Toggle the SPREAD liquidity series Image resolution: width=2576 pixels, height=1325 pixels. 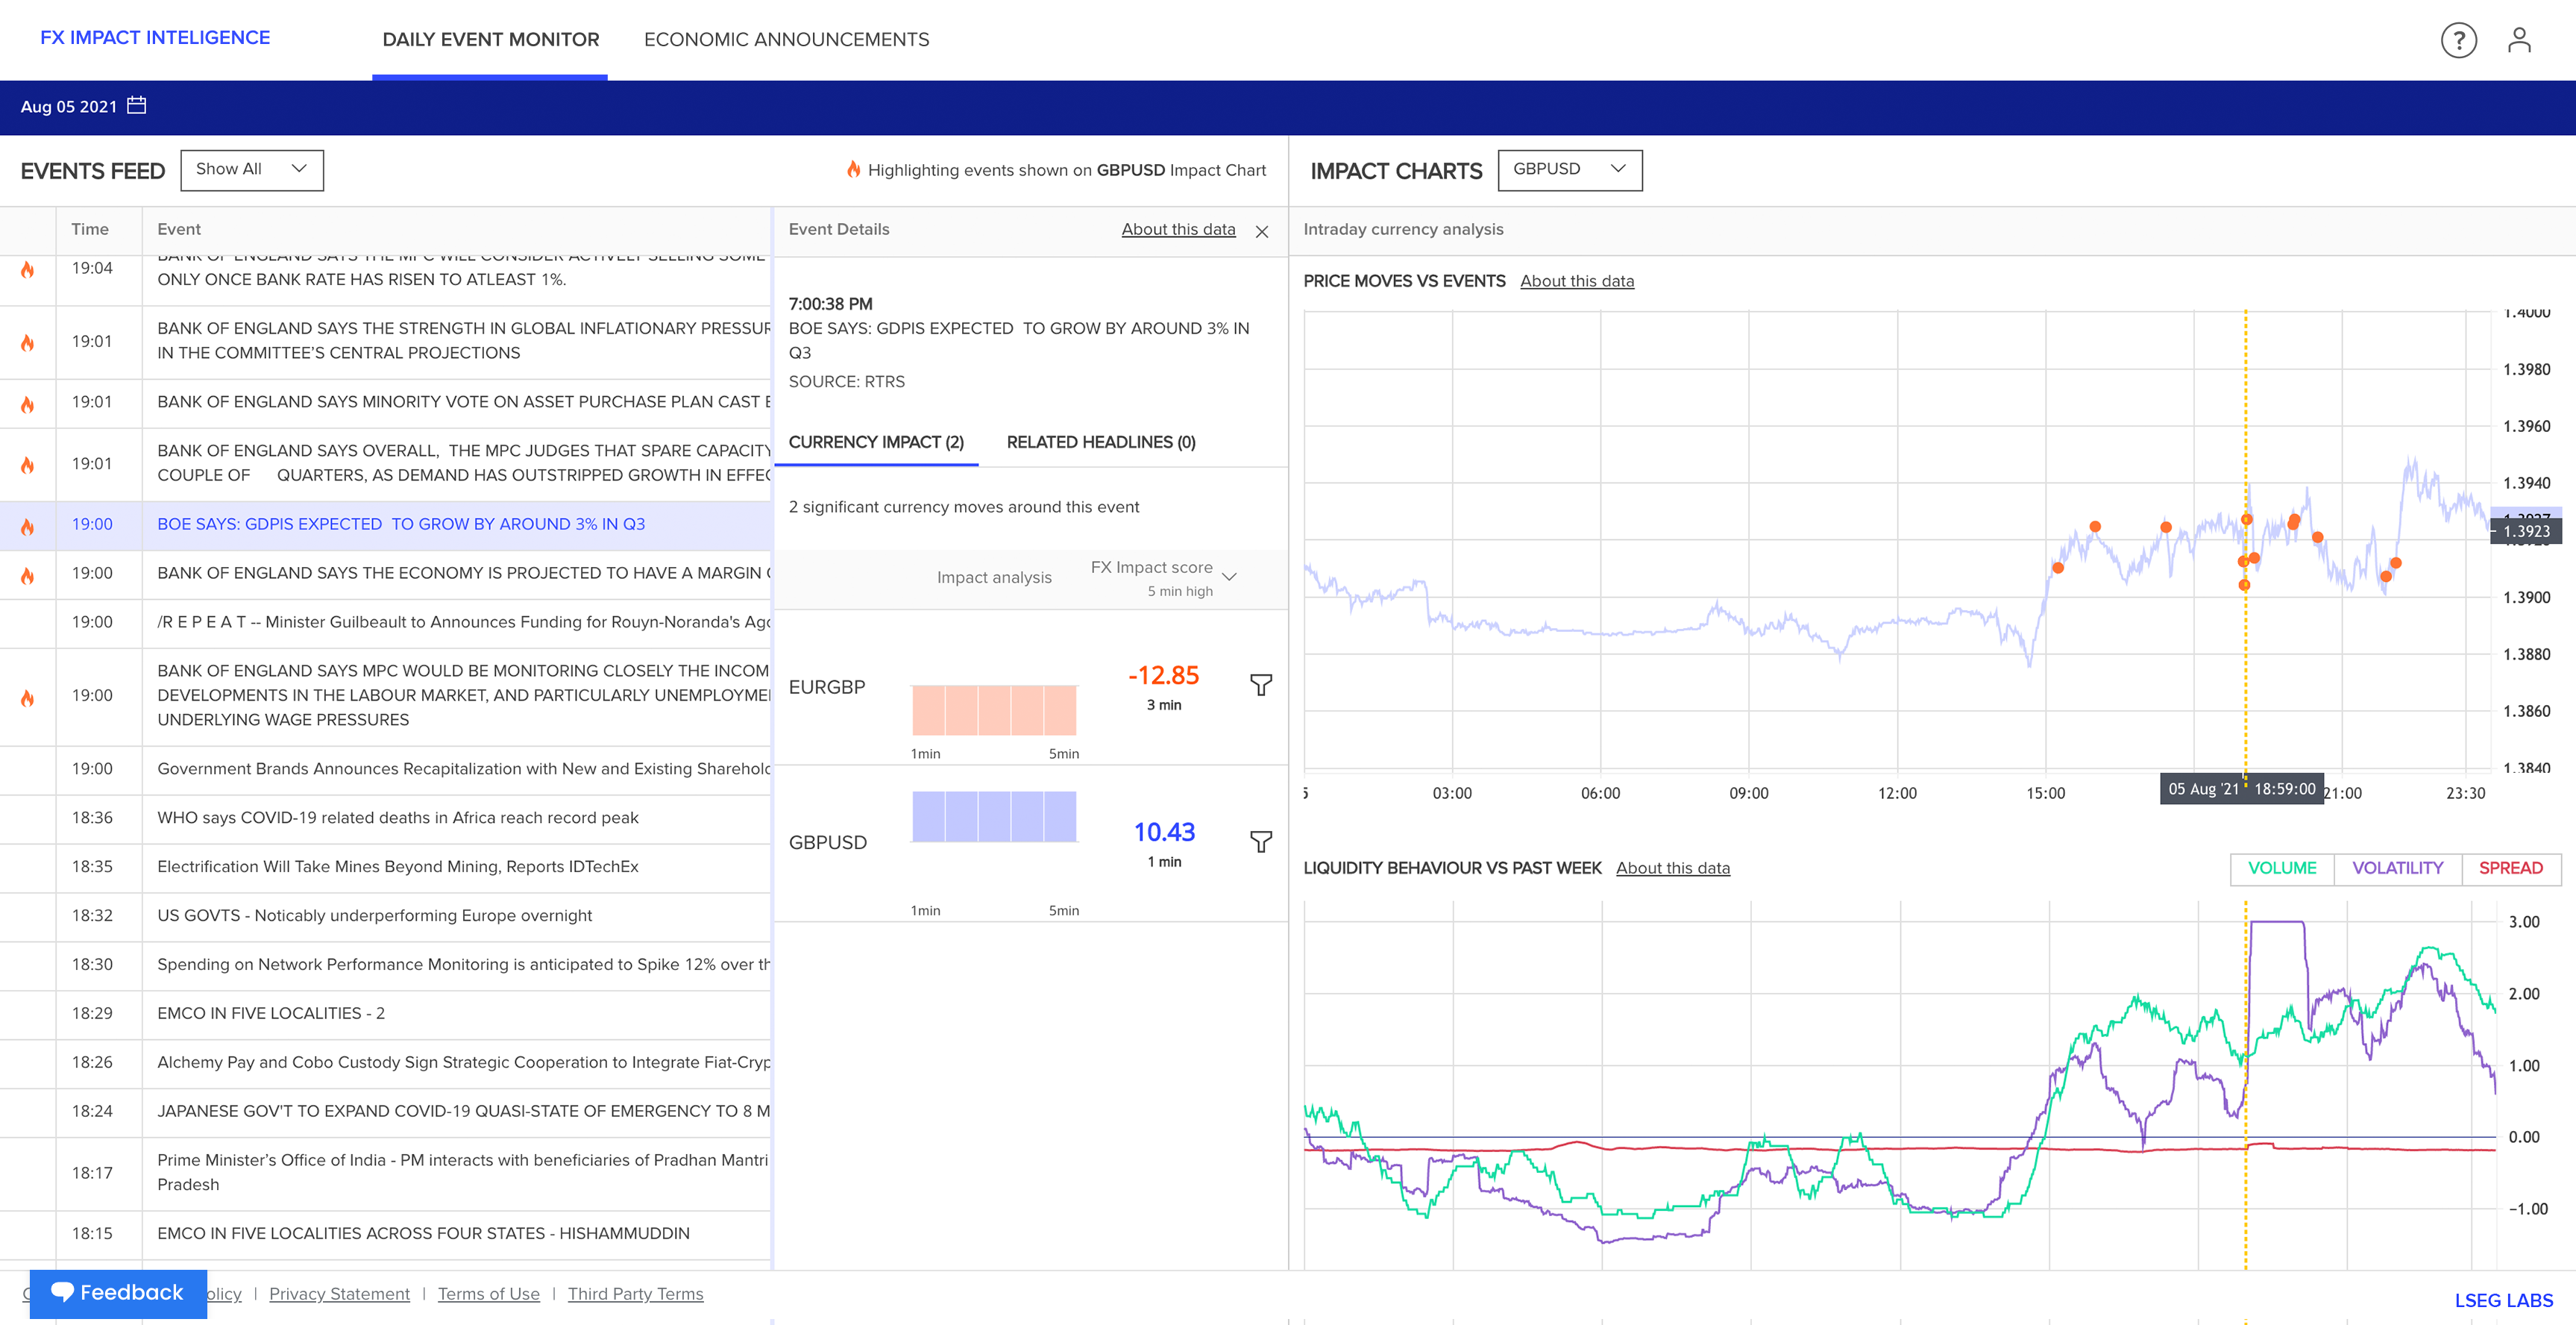coord(2510,868)
